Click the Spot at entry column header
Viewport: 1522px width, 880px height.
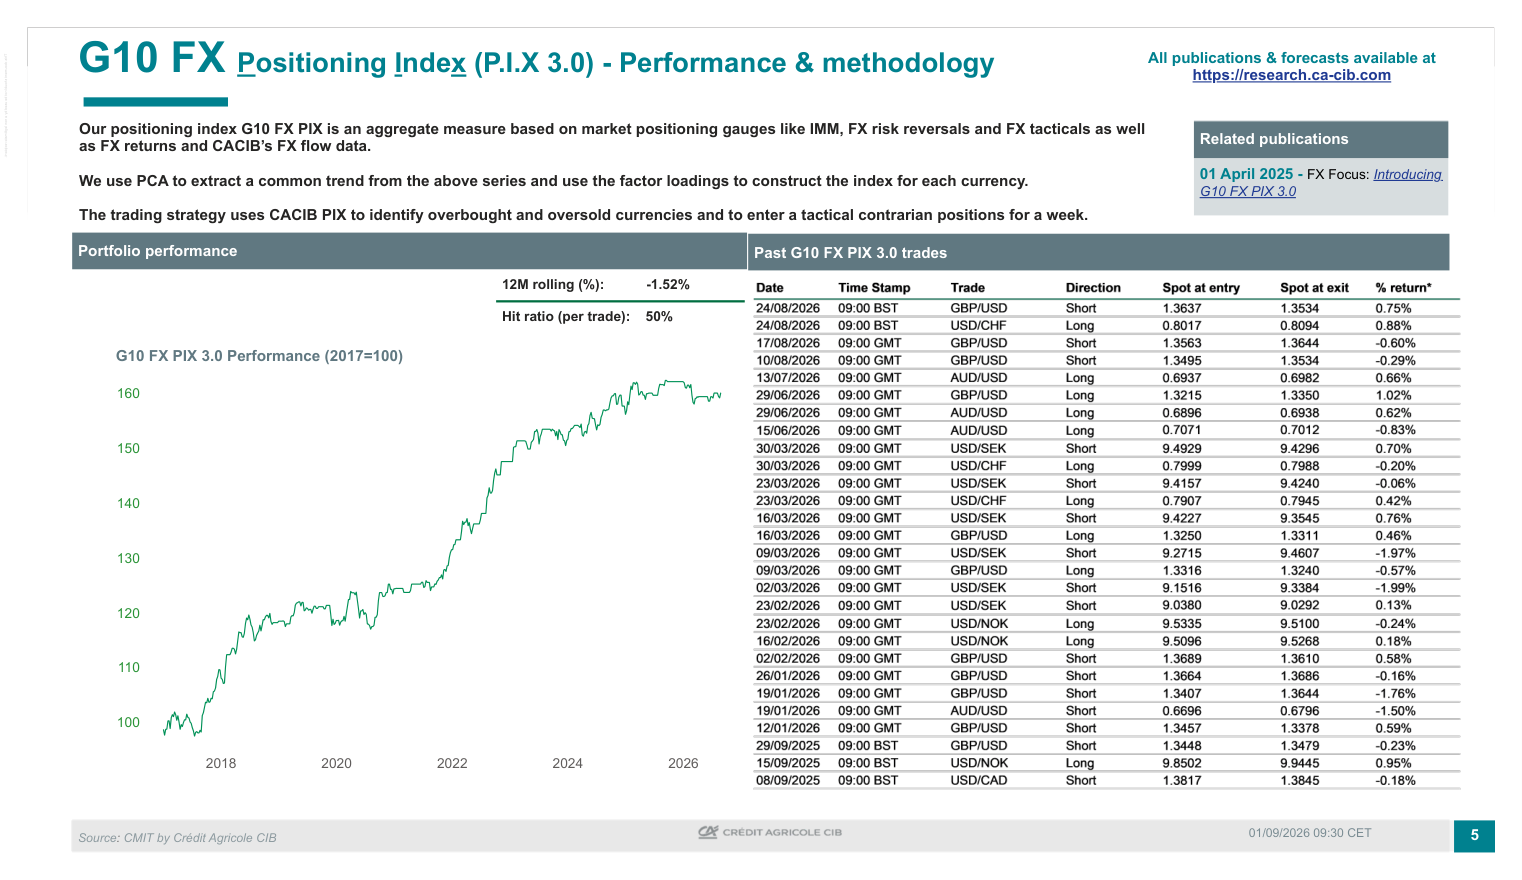click(x=1201, y=288)
